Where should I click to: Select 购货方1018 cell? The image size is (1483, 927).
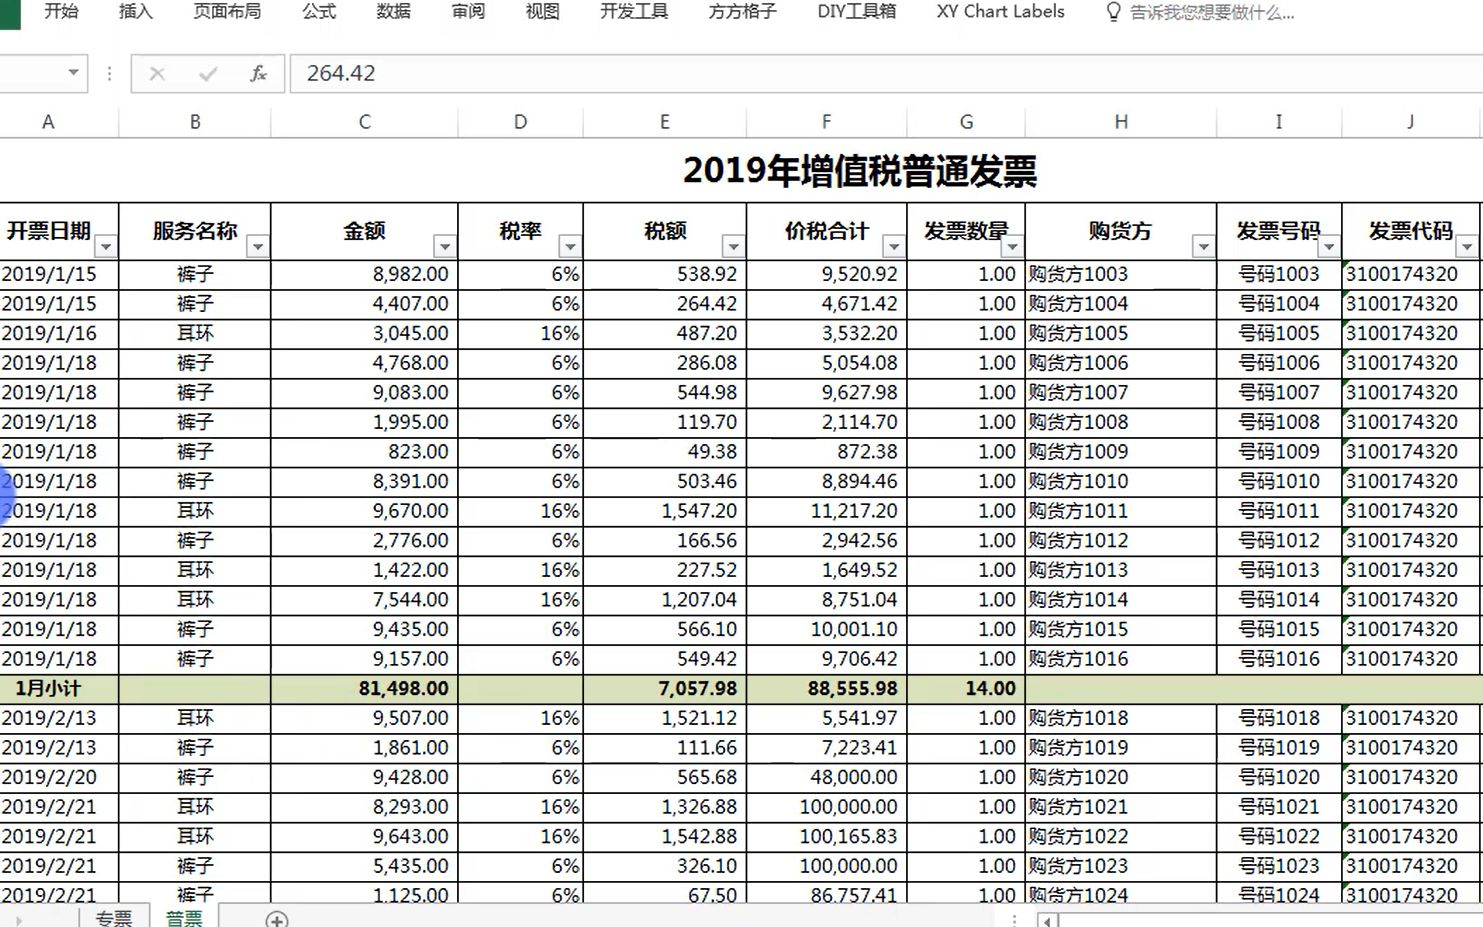pos(1121,718)
